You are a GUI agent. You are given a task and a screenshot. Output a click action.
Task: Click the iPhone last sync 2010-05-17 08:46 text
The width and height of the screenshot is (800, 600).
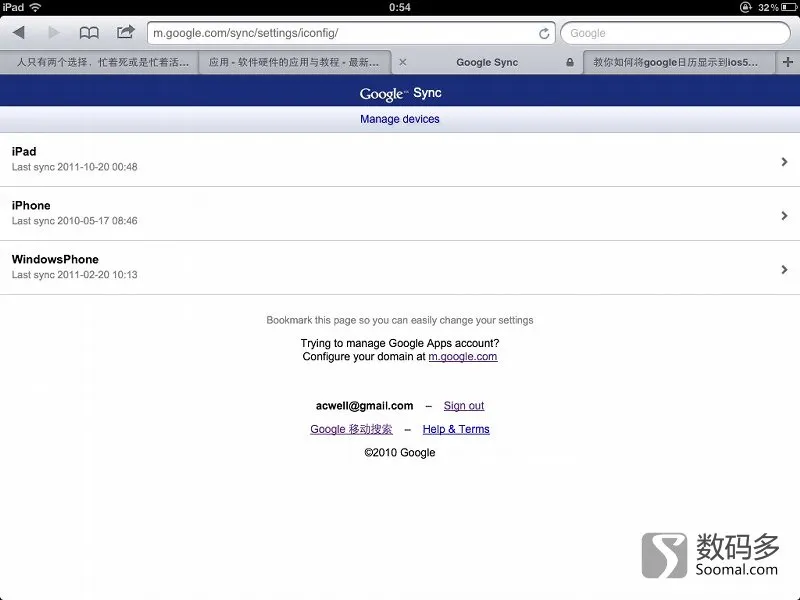(74, 221)
